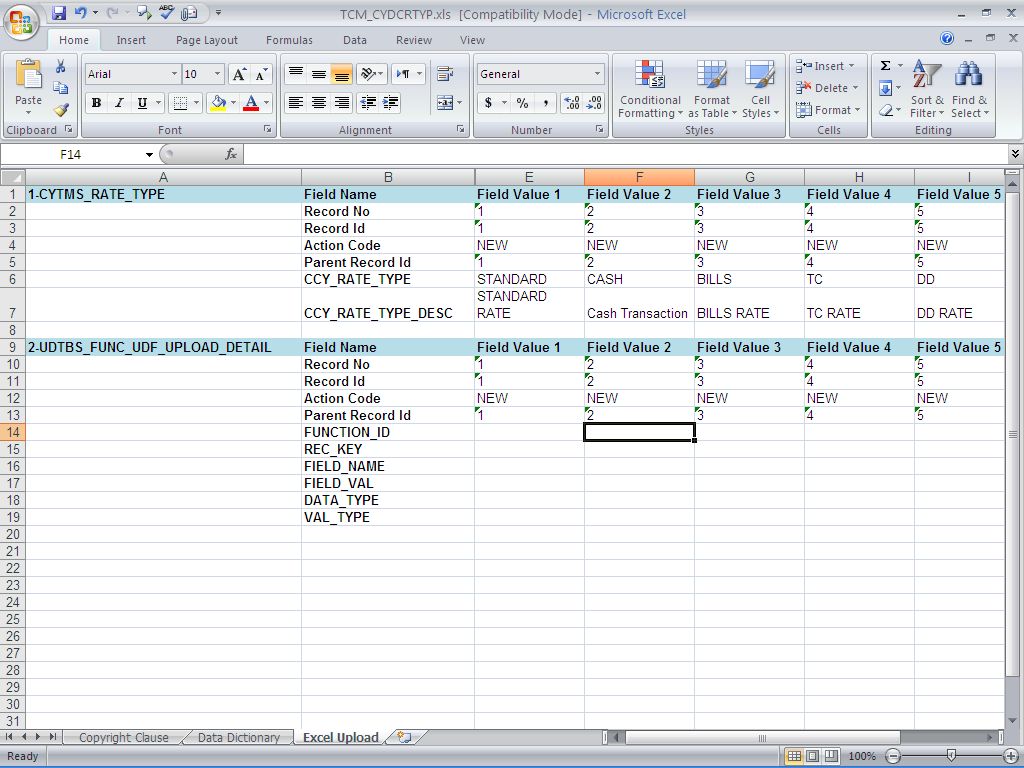The width and height of the screenshot is (1024, 768).
Task: Click the Insert cells button
Action: (825, 66)
